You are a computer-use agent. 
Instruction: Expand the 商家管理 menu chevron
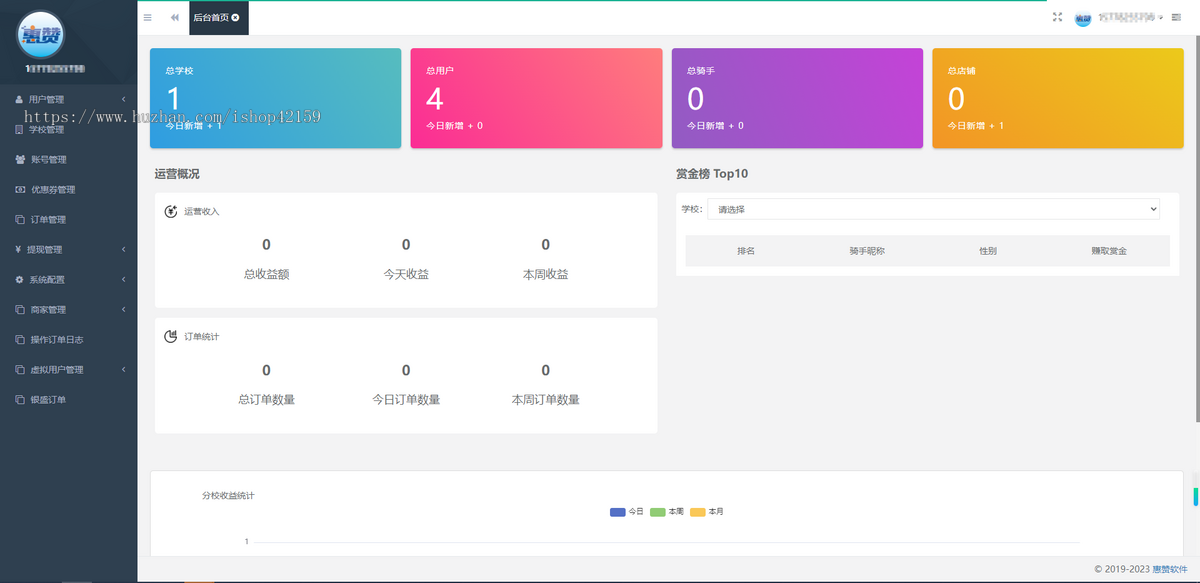click(x=123, y=309)
